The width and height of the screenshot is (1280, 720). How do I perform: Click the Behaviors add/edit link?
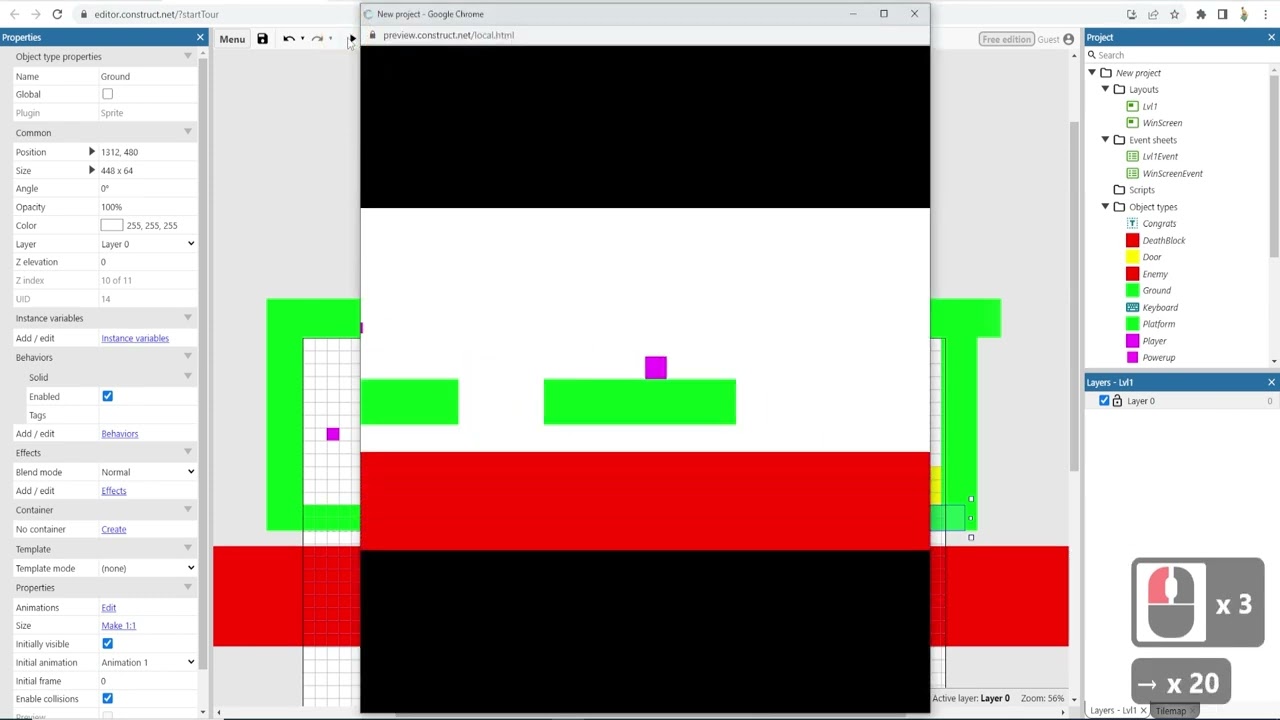click(119, 434)
